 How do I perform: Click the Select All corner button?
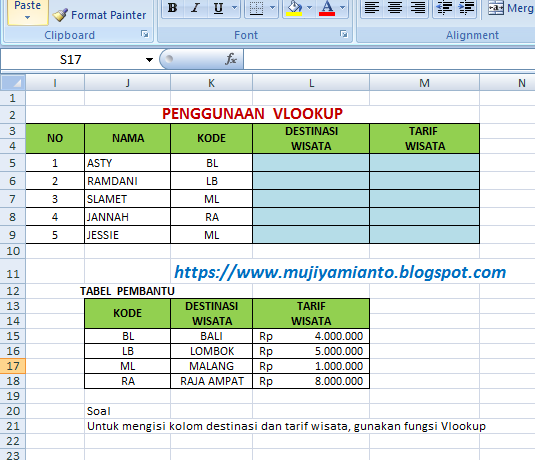tap(13, 83)
